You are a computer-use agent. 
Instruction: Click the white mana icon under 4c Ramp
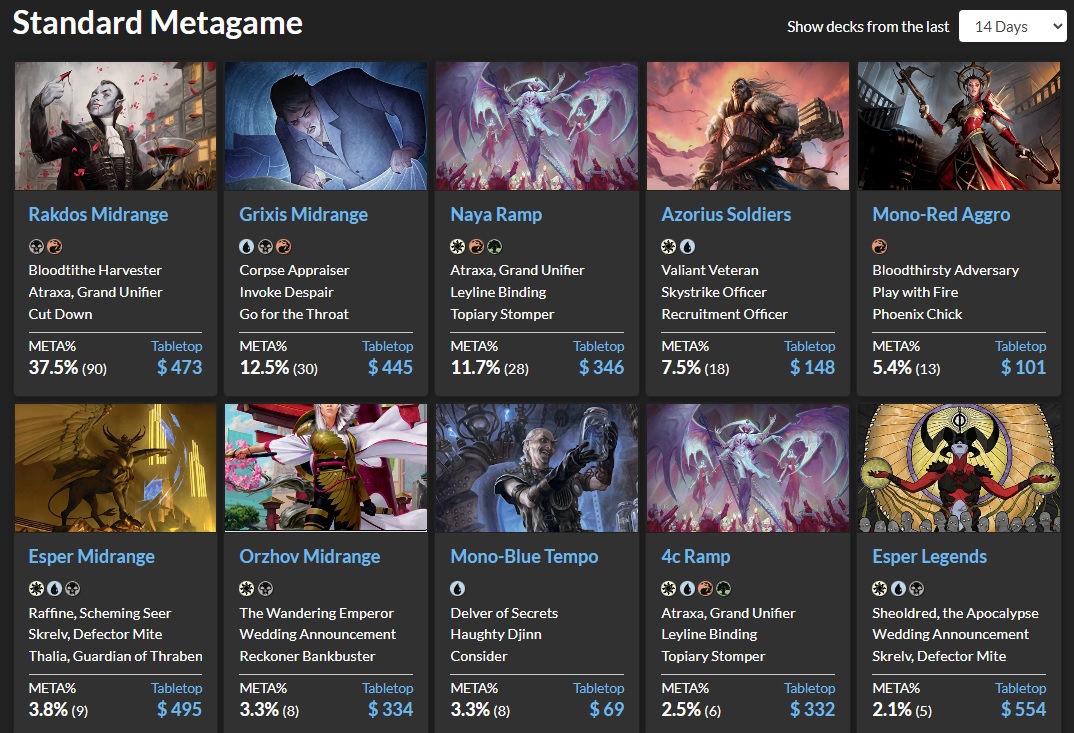pyautogui.click(x=669, y=588)
